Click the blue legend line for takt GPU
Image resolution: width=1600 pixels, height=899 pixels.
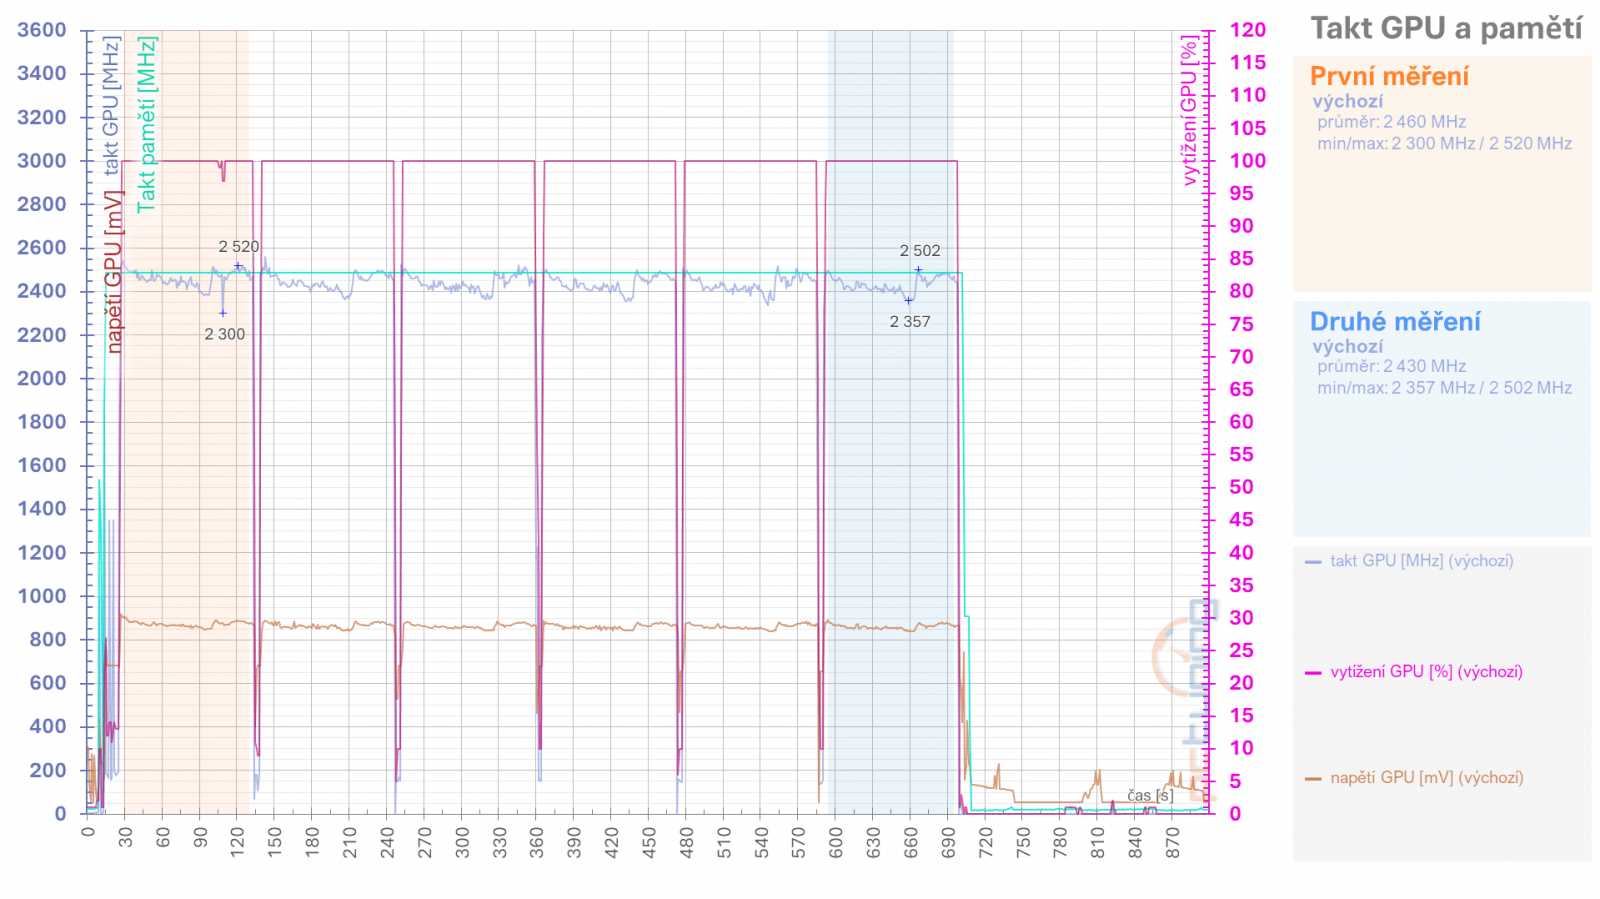coord(1313,562)
